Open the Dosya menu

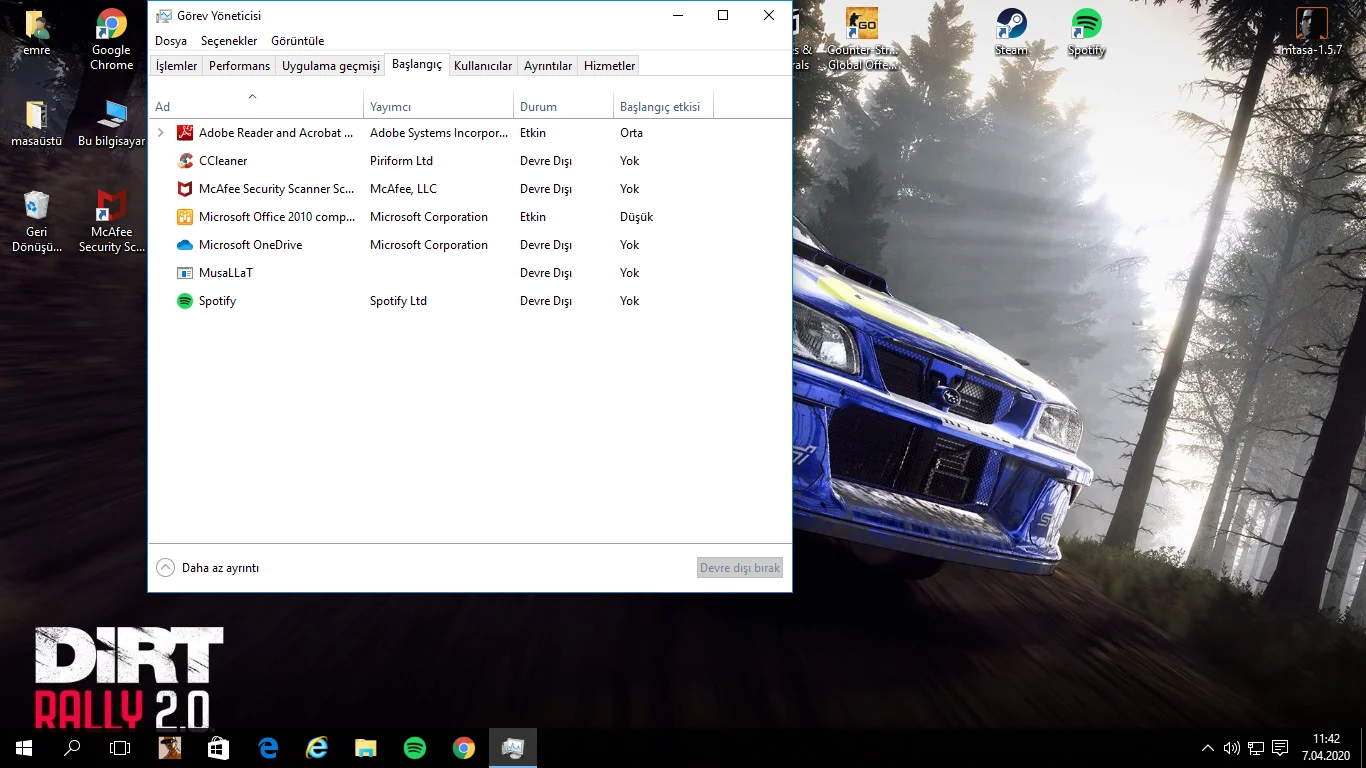pos(171,41)
